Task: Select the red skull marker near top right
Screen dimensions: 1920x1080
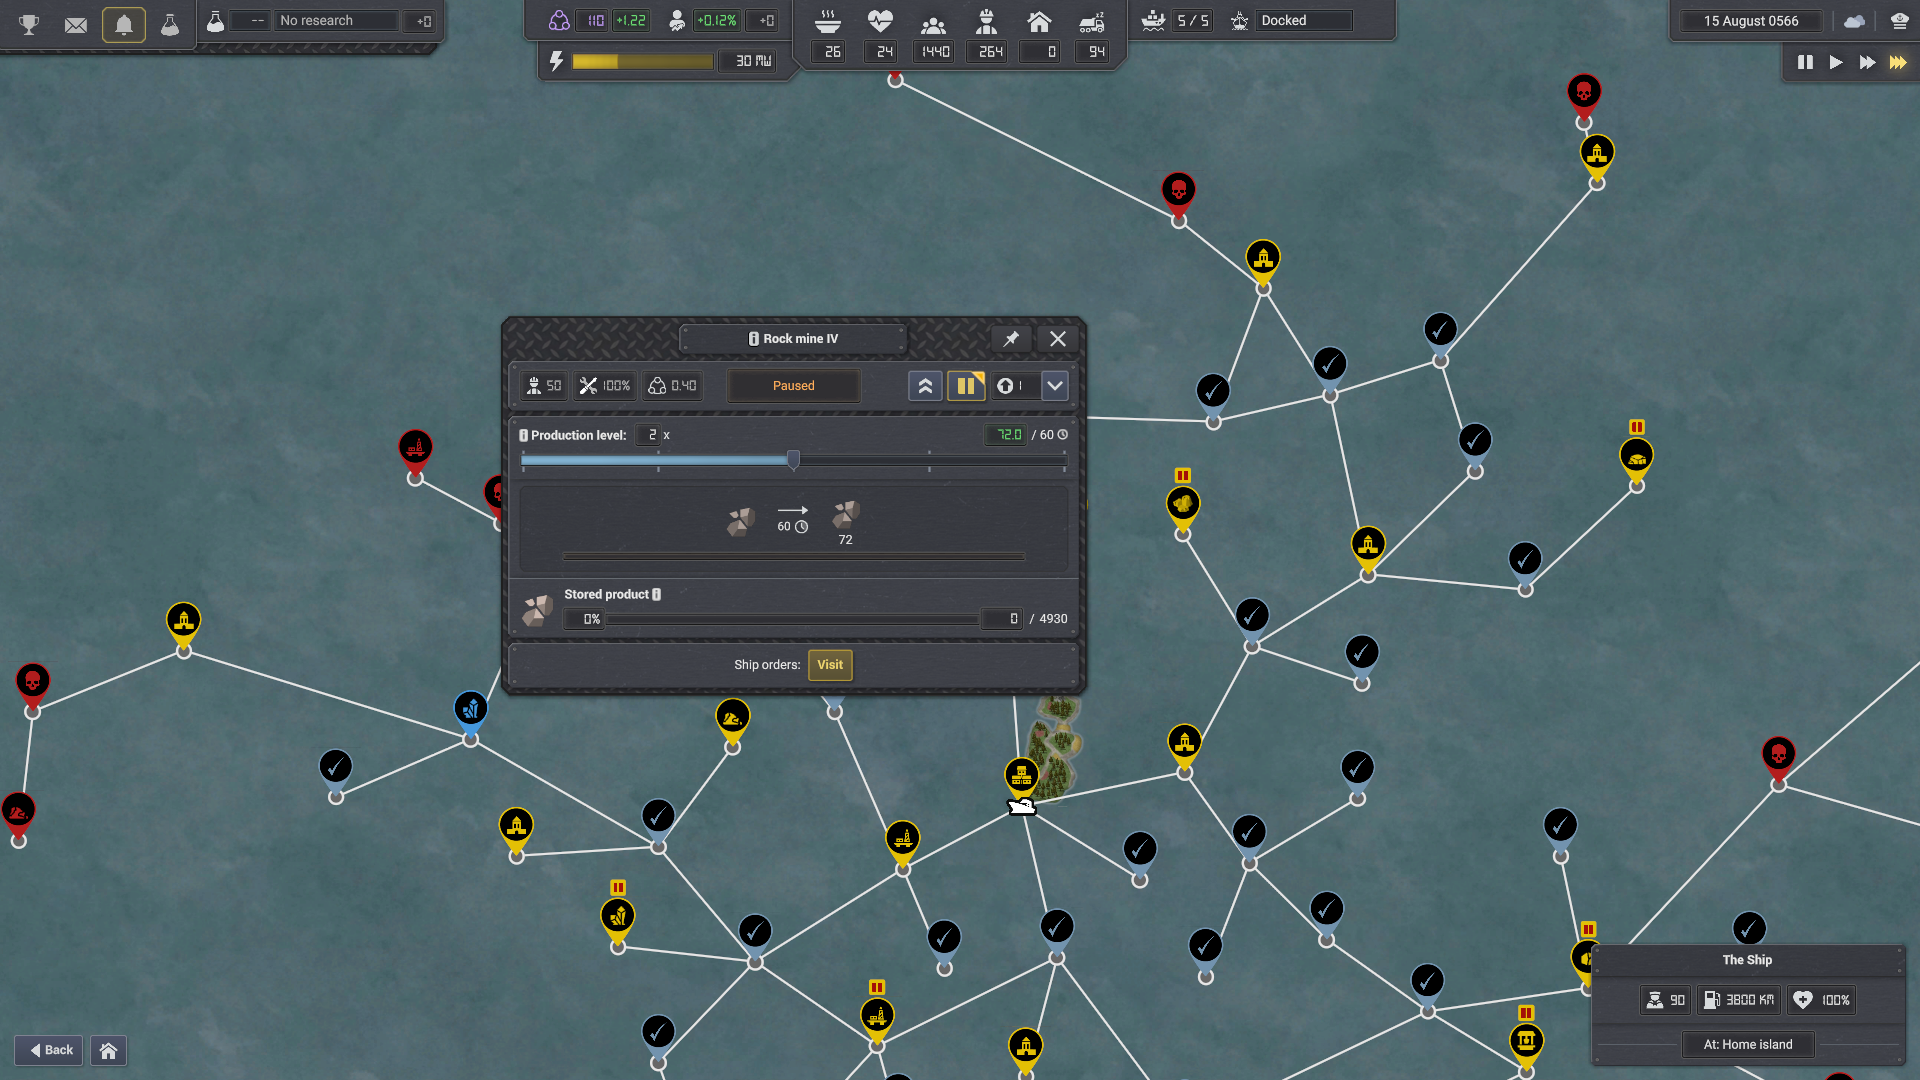Action: [x=1584, y=93]
